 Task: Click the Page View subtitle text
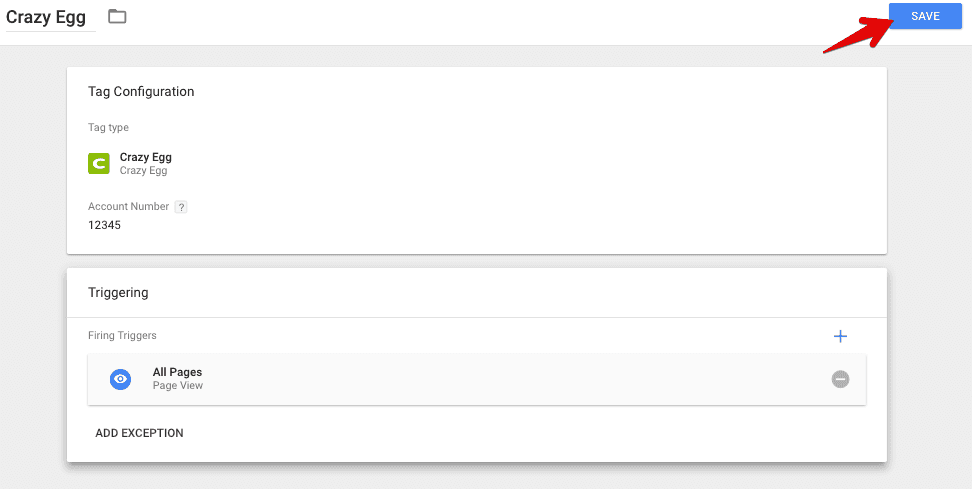pos(177,386)
